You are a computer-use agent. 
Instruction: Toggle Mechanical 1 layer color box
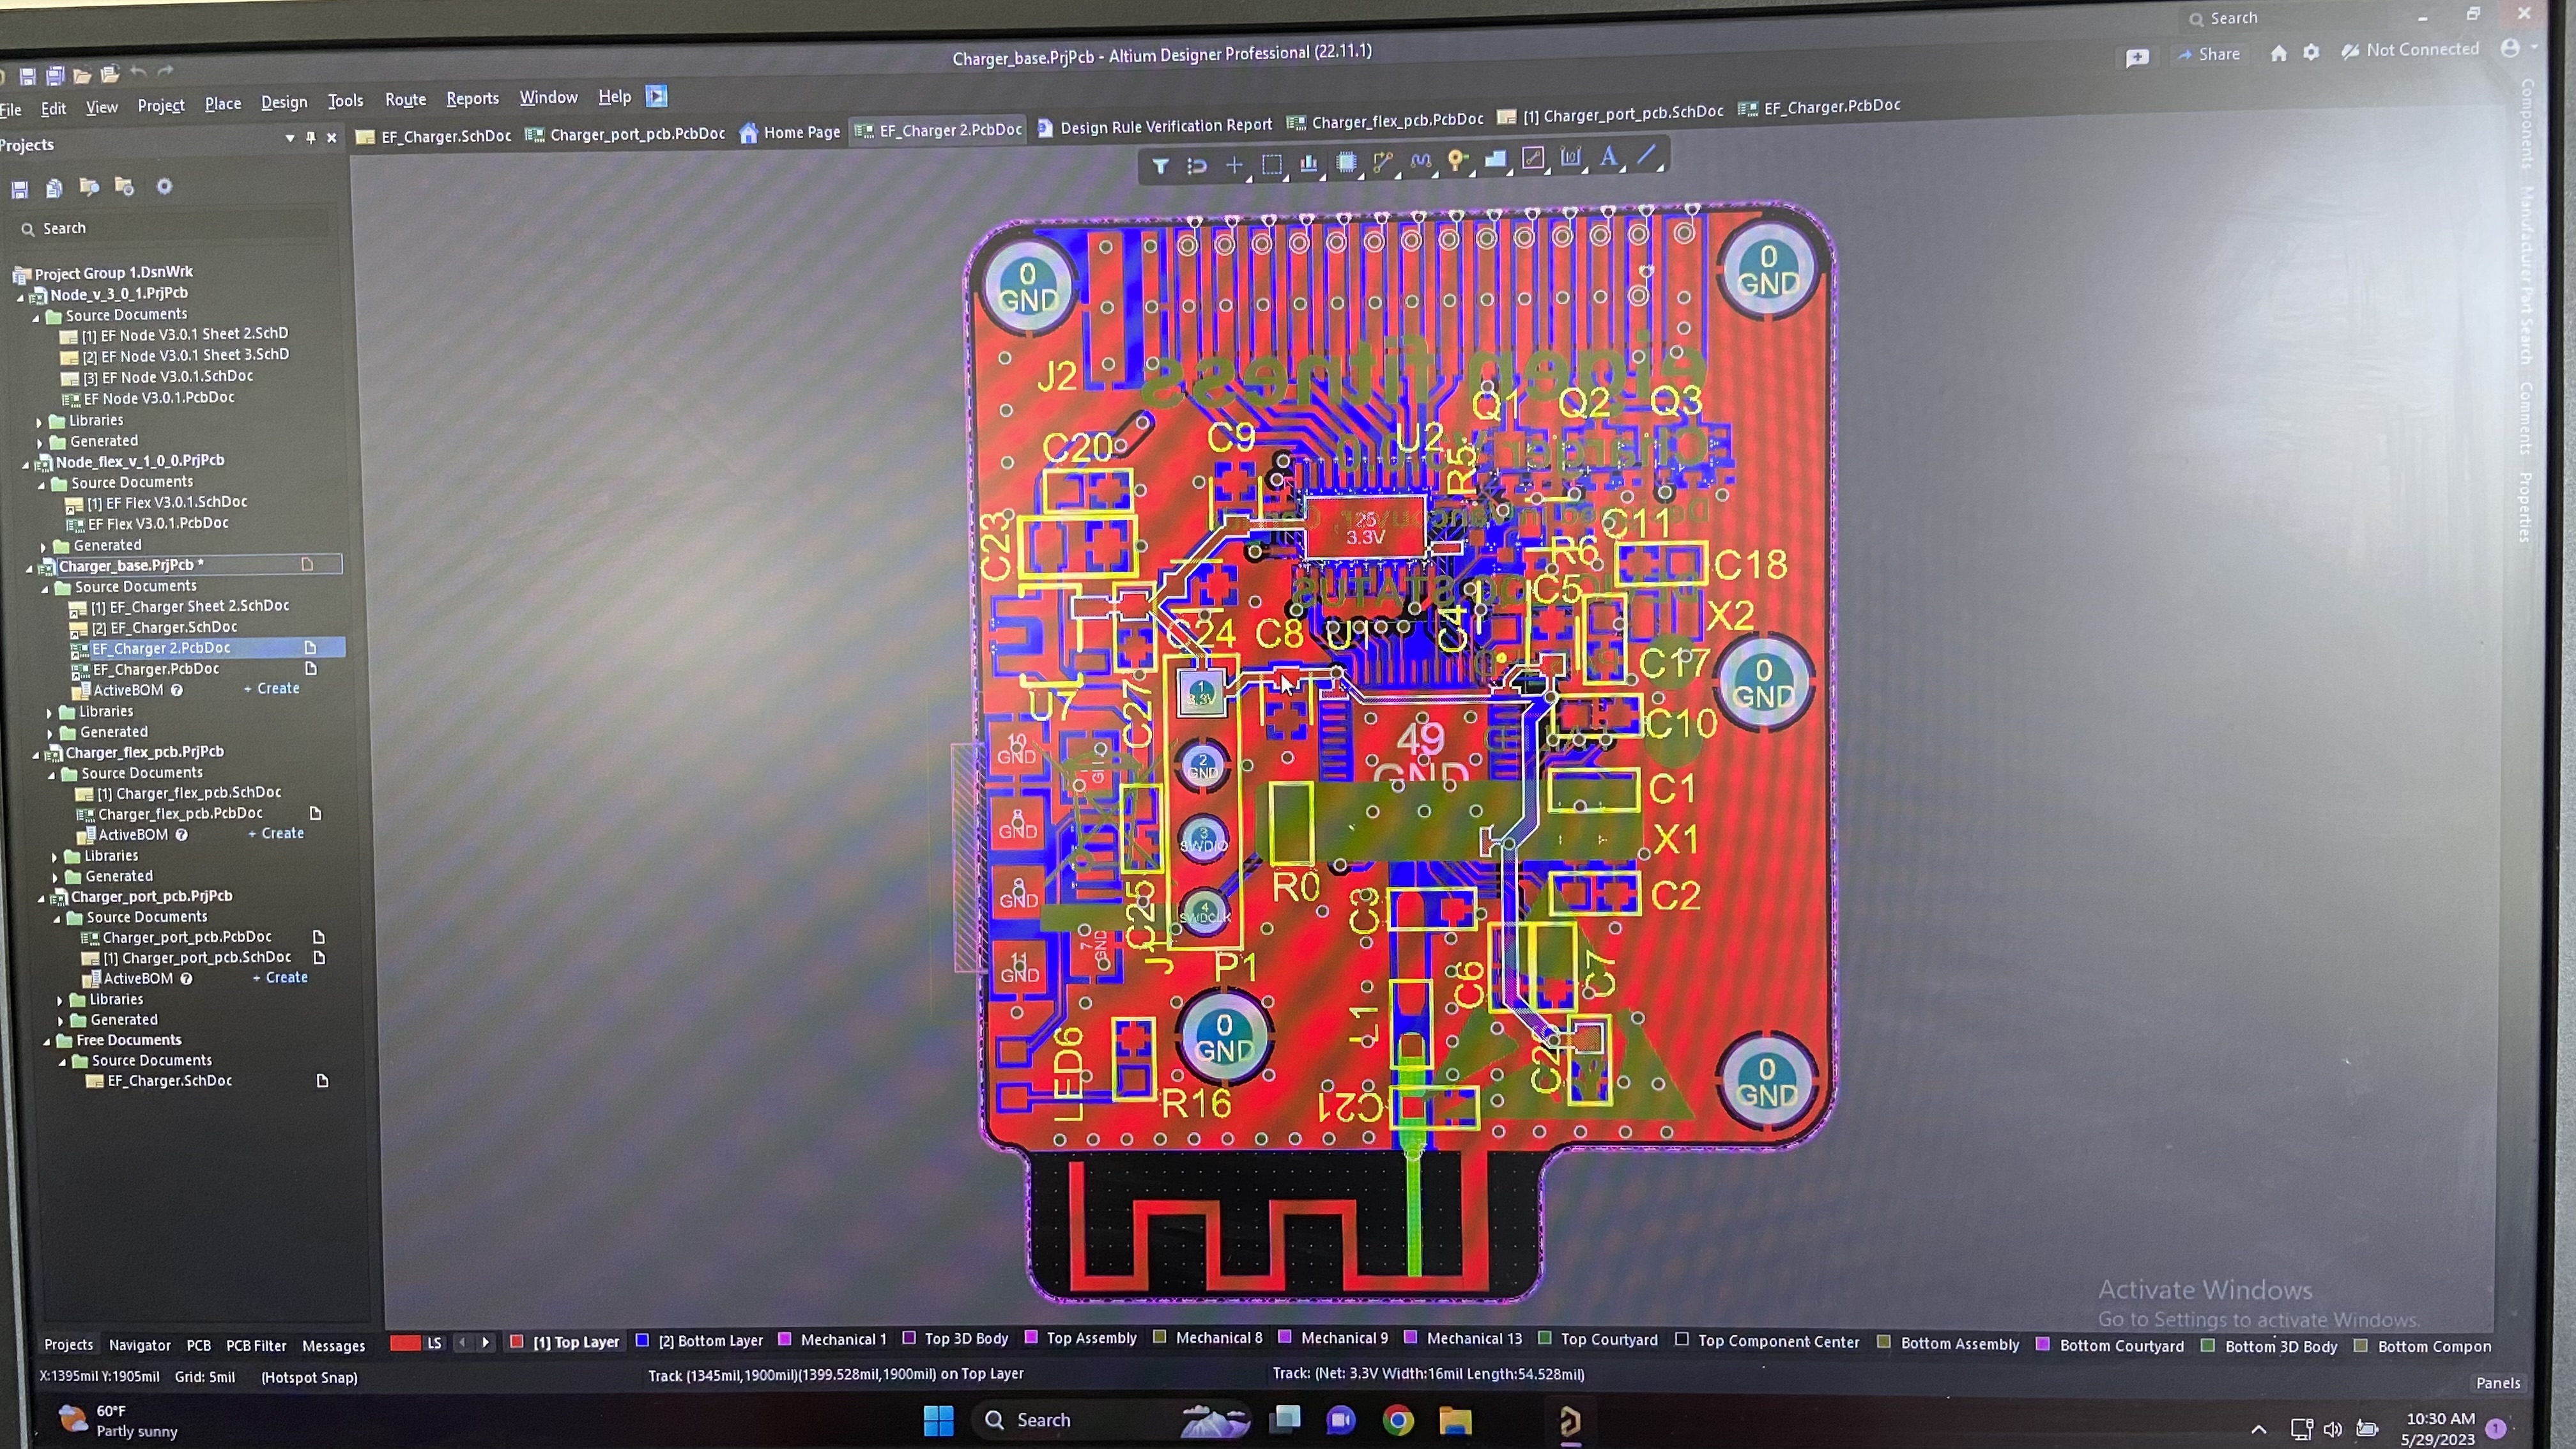click(785, 1339)
